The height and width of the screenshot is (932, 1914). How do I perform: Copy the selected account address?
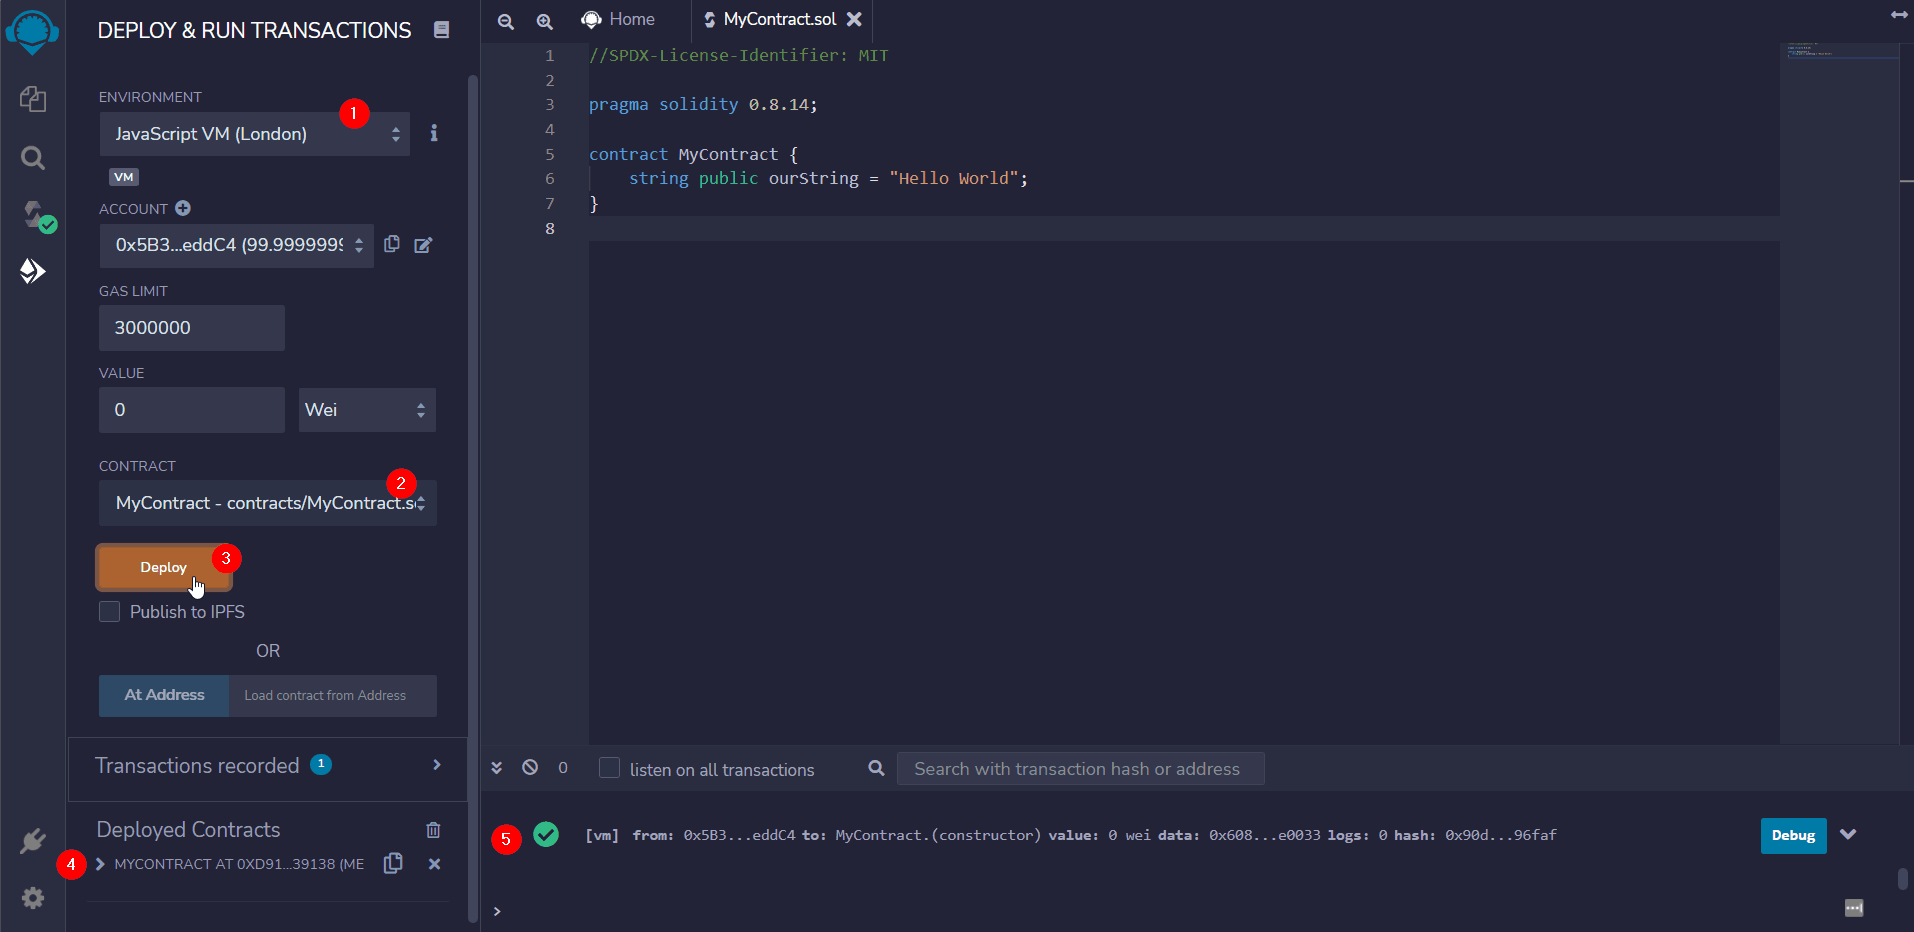click(392, 244)
